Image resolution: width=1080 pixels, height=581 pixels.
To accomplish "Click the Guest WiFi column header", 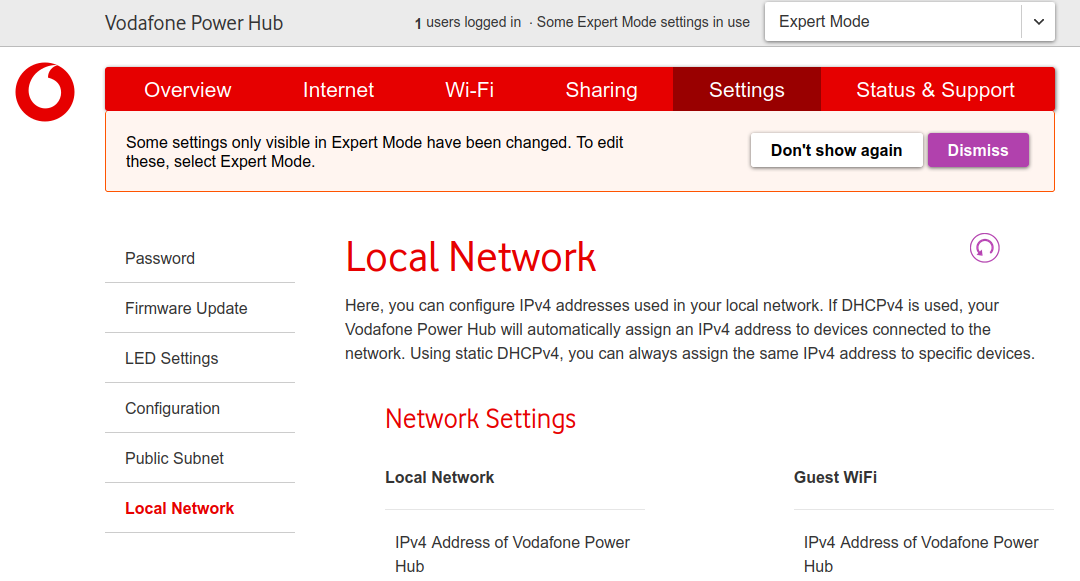I will [835, 477].
